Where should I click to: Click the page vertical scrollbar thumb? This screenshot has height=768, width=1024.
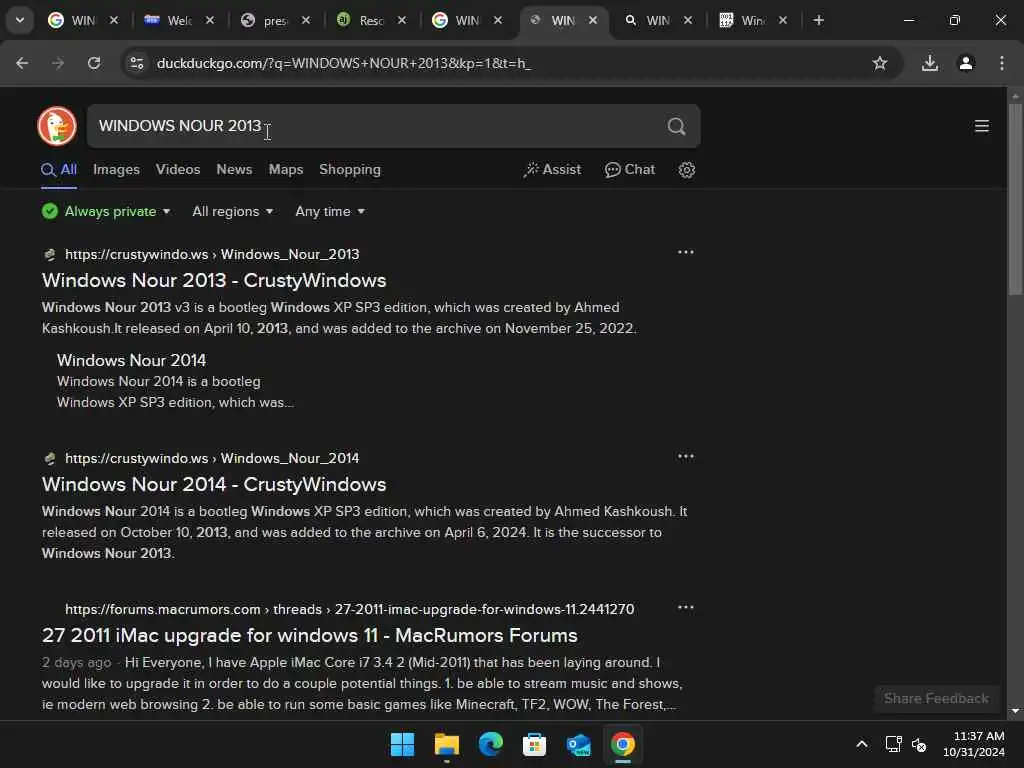1015,199
